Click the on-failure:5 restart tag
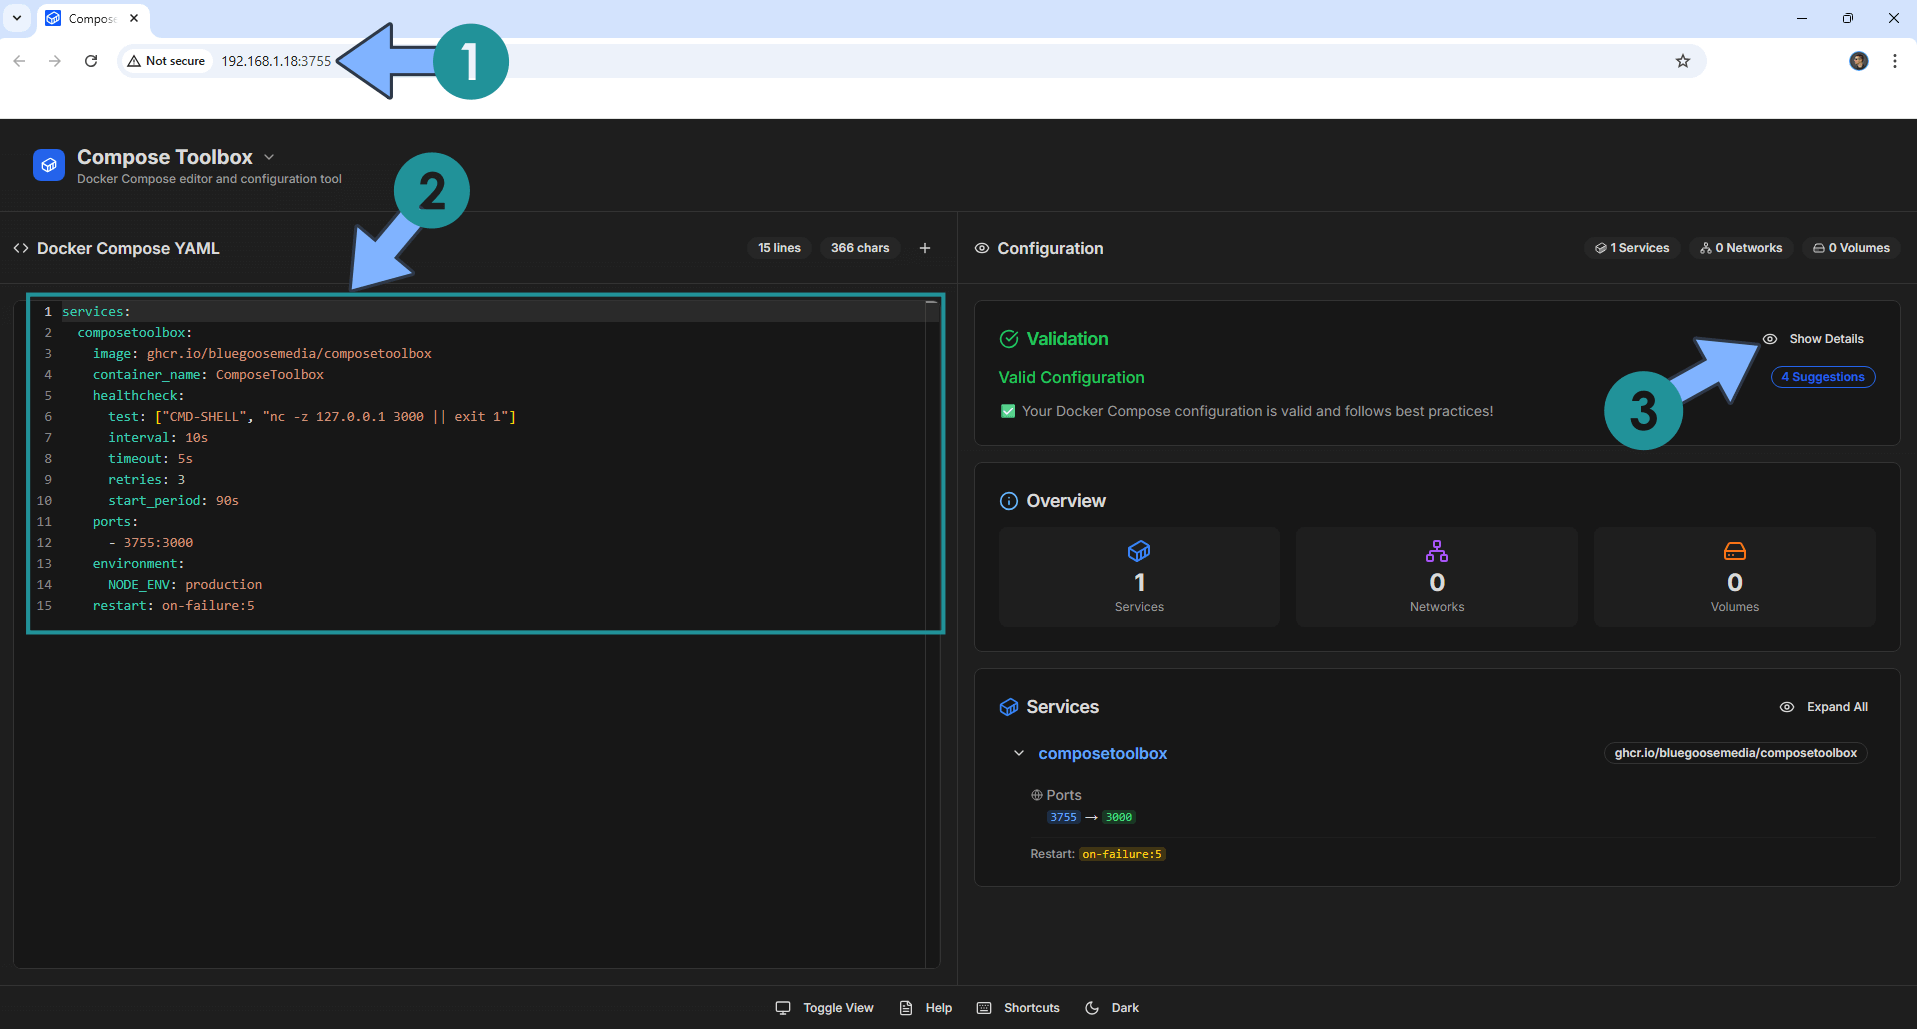This screenshot has width=1917, height=1029. tap(1122, 854)
